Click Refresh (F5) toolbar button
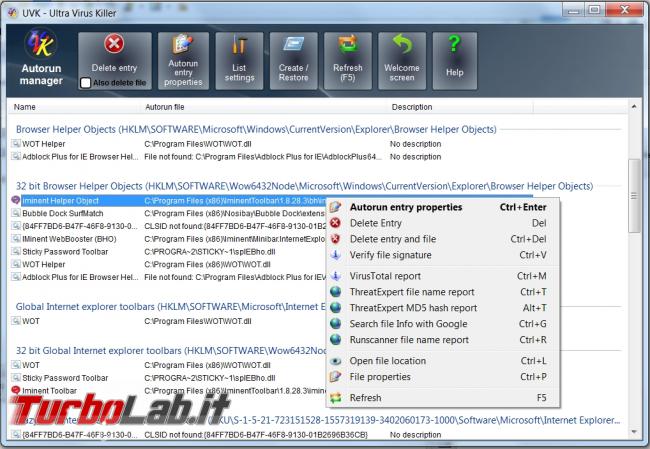 348,61
